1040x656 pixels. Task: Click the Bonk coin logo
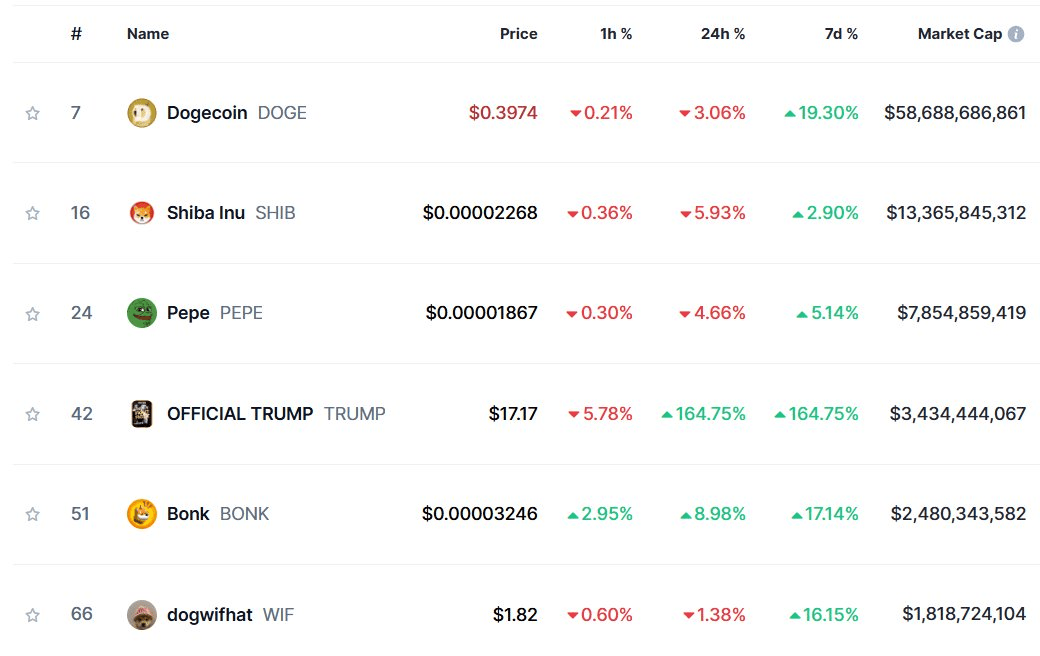142,514
